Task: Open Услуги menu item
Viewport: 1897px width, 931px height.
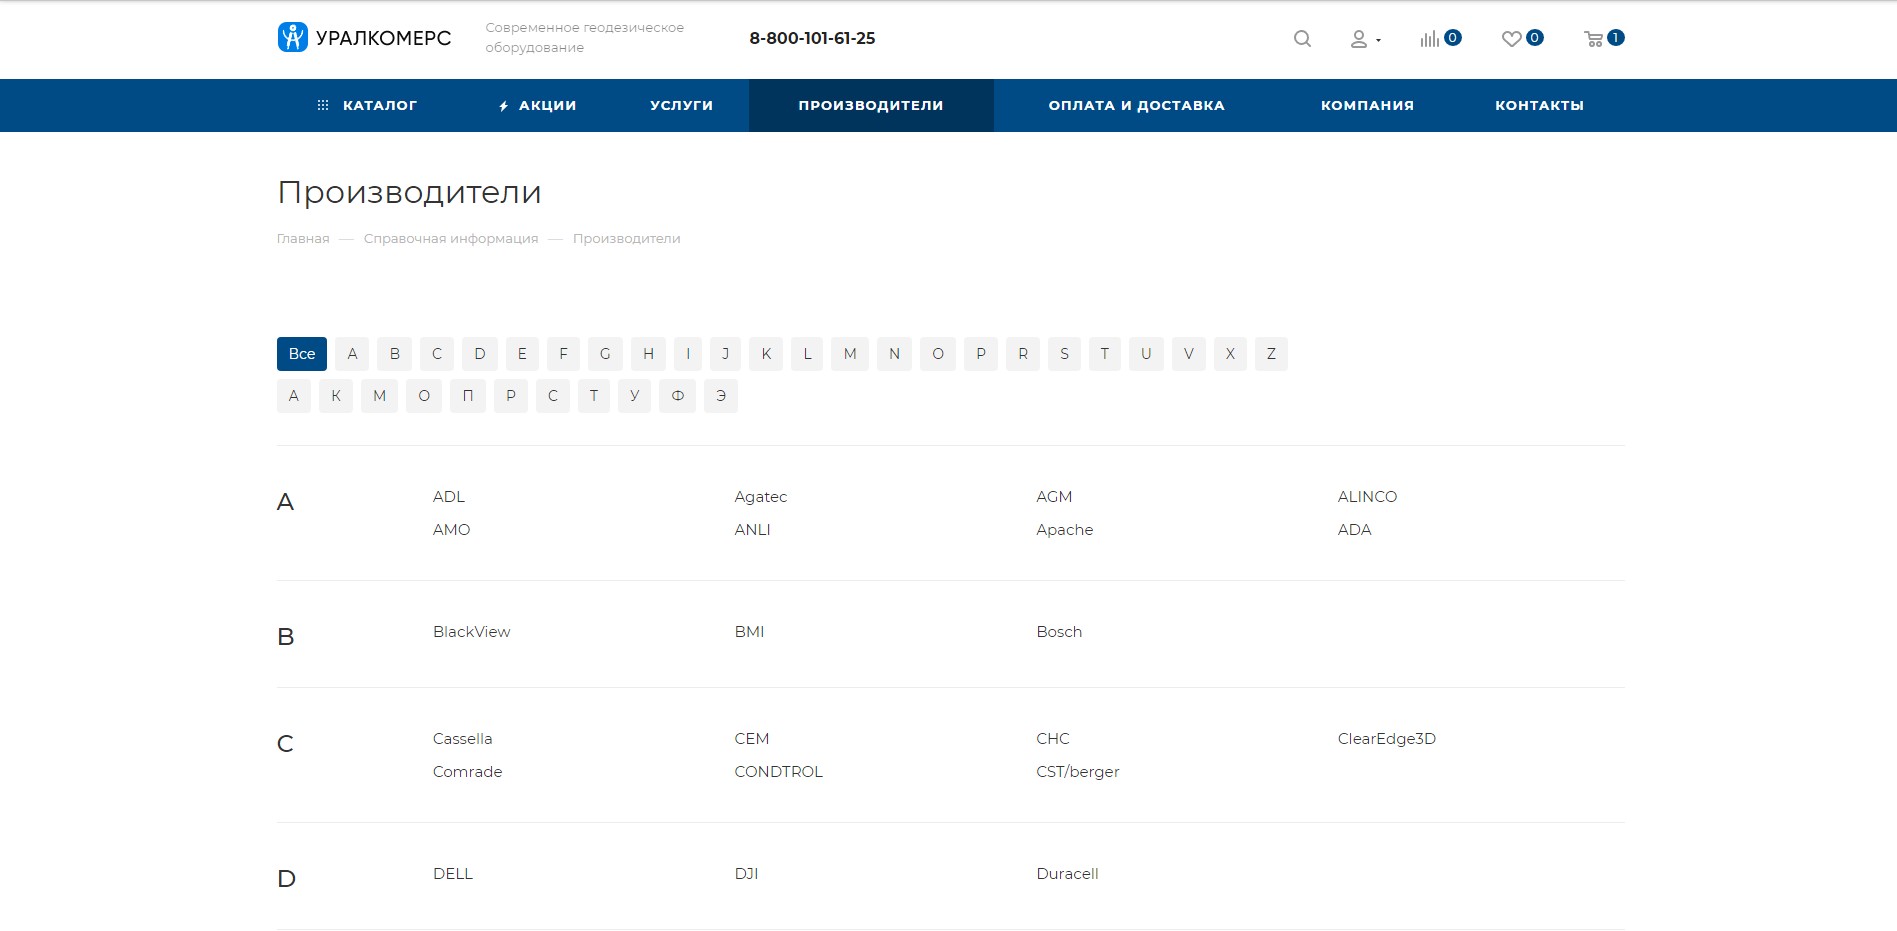Action: 681,105
